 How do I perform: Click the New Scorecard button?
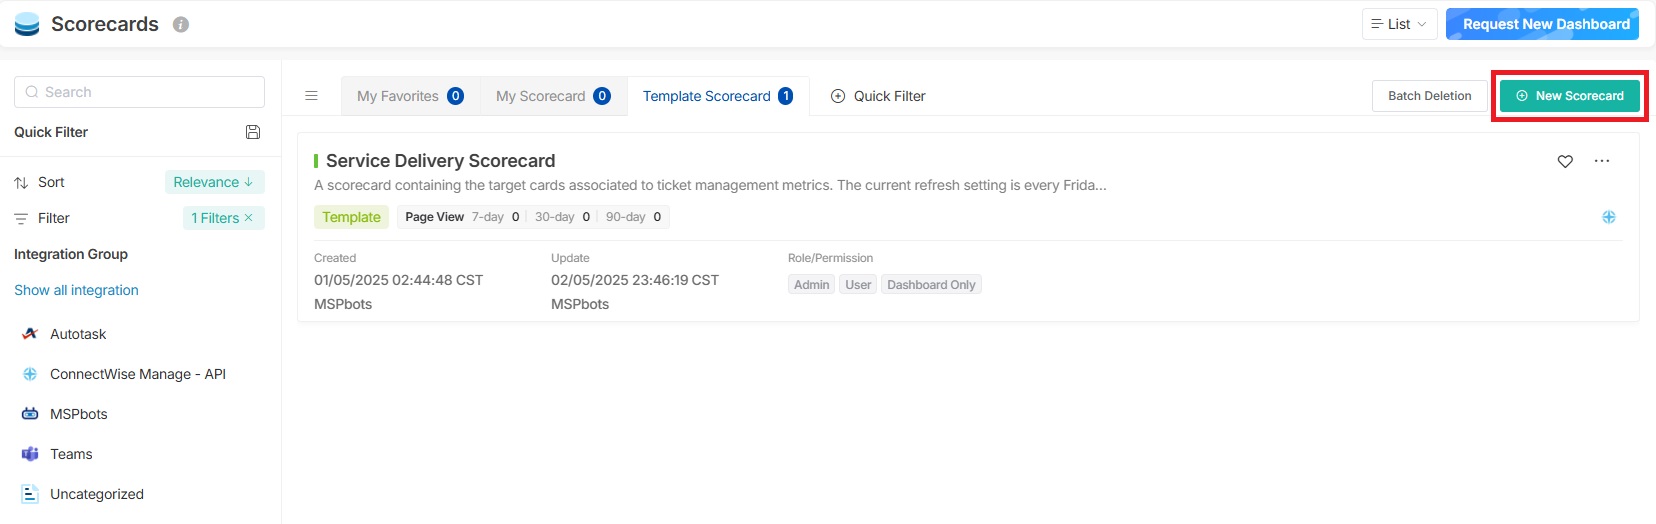click(x=1569, y=96)
